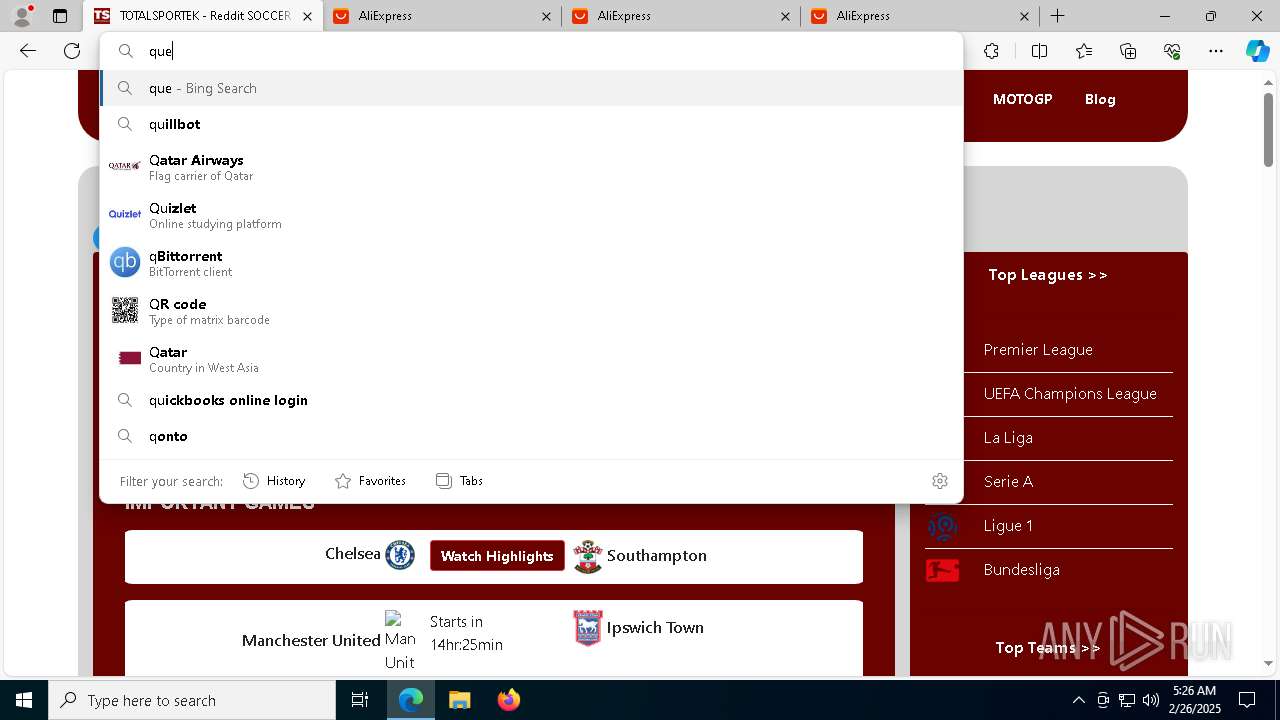Click the Ipswich Town club crest
This screenshot has width=1280, height=720.
[588, 628]
